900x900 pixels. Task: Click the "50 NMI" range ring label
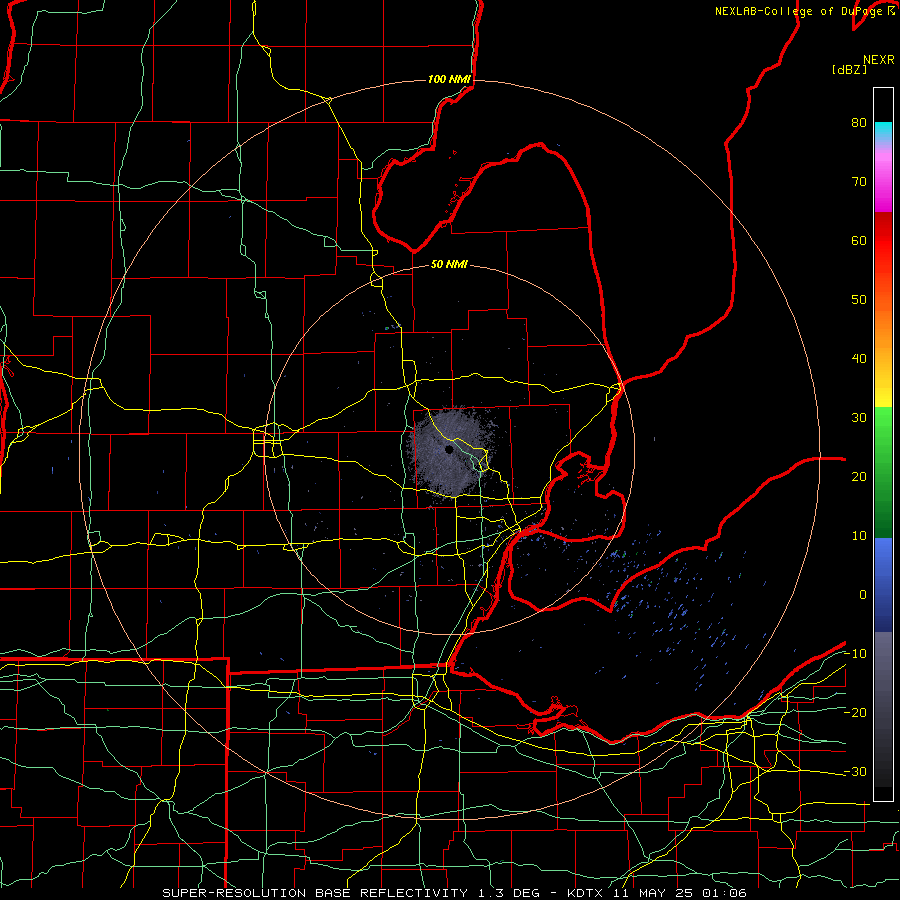coord(449,264)
